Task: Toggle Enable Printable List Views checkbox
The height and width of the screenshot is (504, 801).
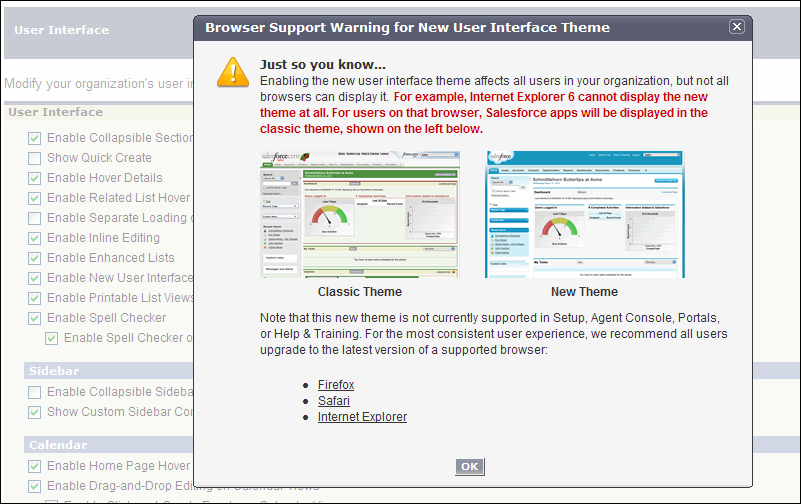Action: (35, 298)
